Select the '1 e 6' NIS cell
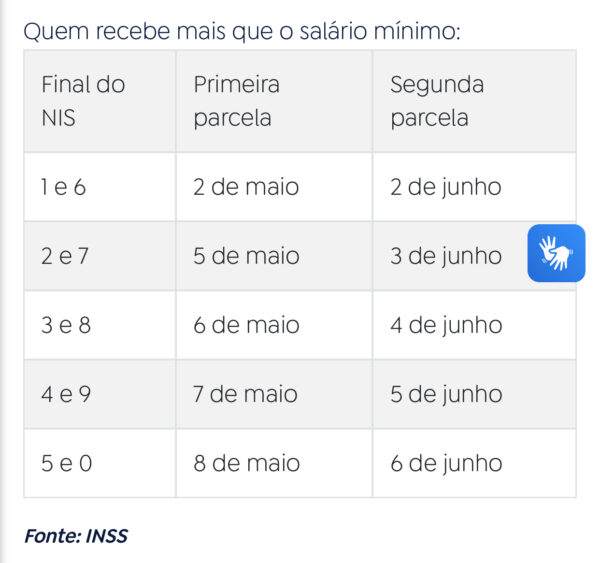 click(x=64, y=187)
